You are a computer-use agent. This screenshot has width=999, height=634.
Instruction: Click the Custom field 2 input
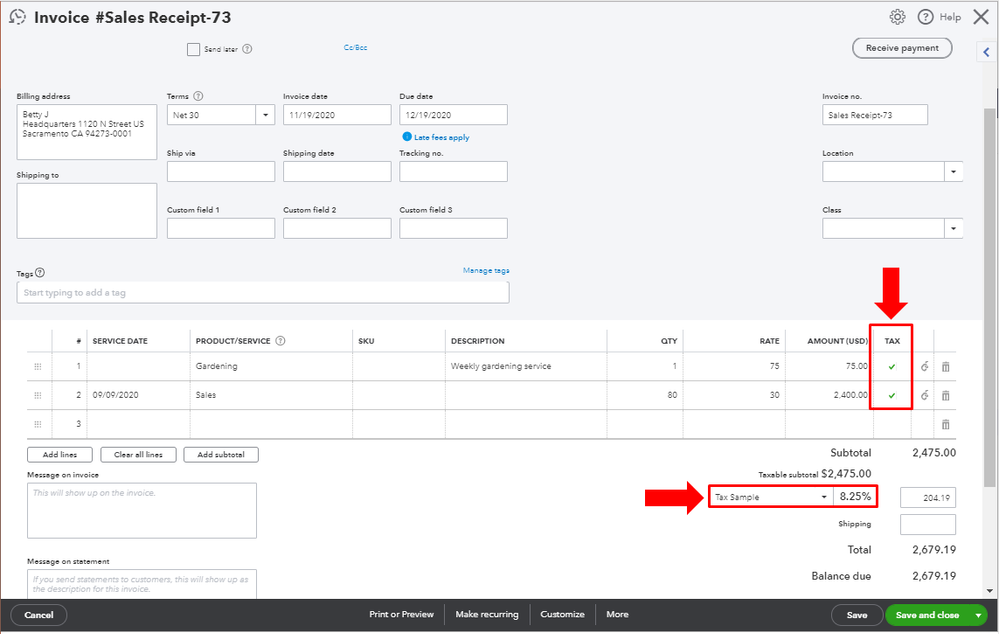point(337,228)
